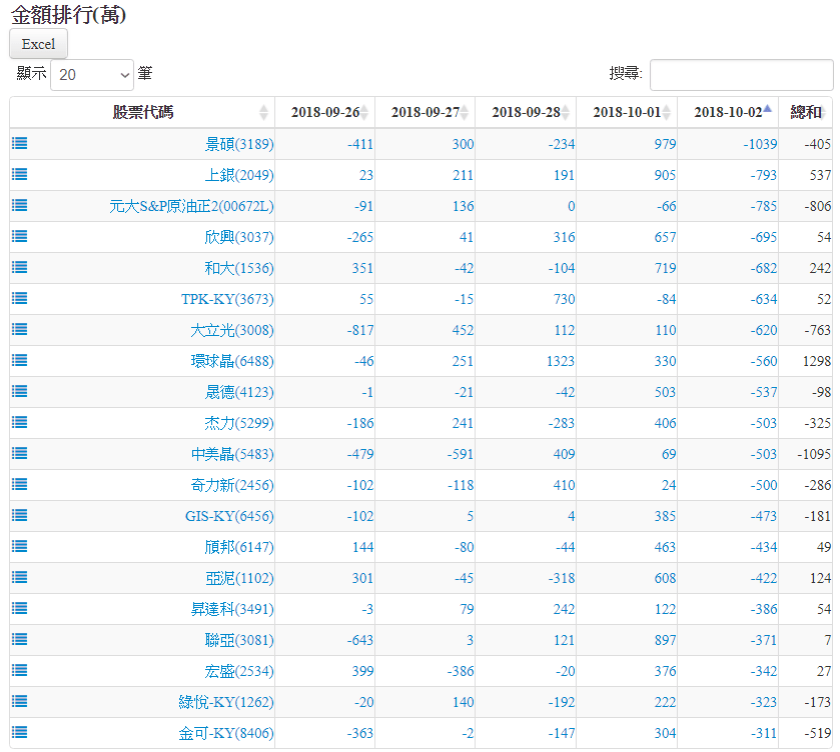Open the 顯示 rows-per-page dropdown
Image resolution: width=840 pixels, height=752 pixels.
91,74
